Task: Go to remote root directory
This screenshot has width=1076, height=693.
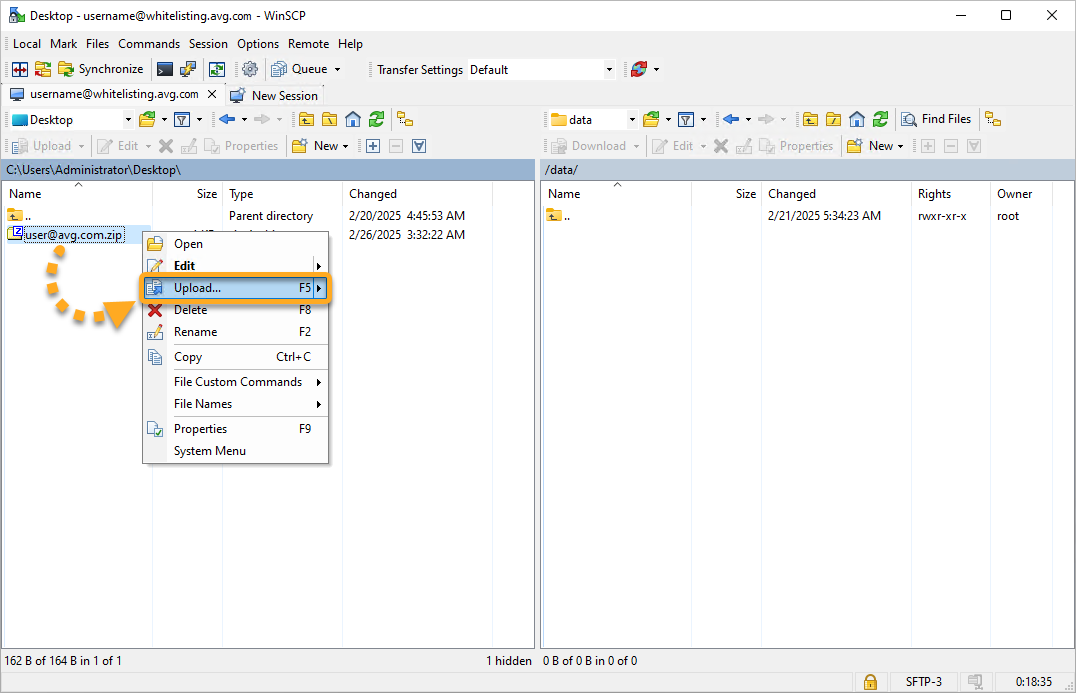Action: [x=834, y=119]
